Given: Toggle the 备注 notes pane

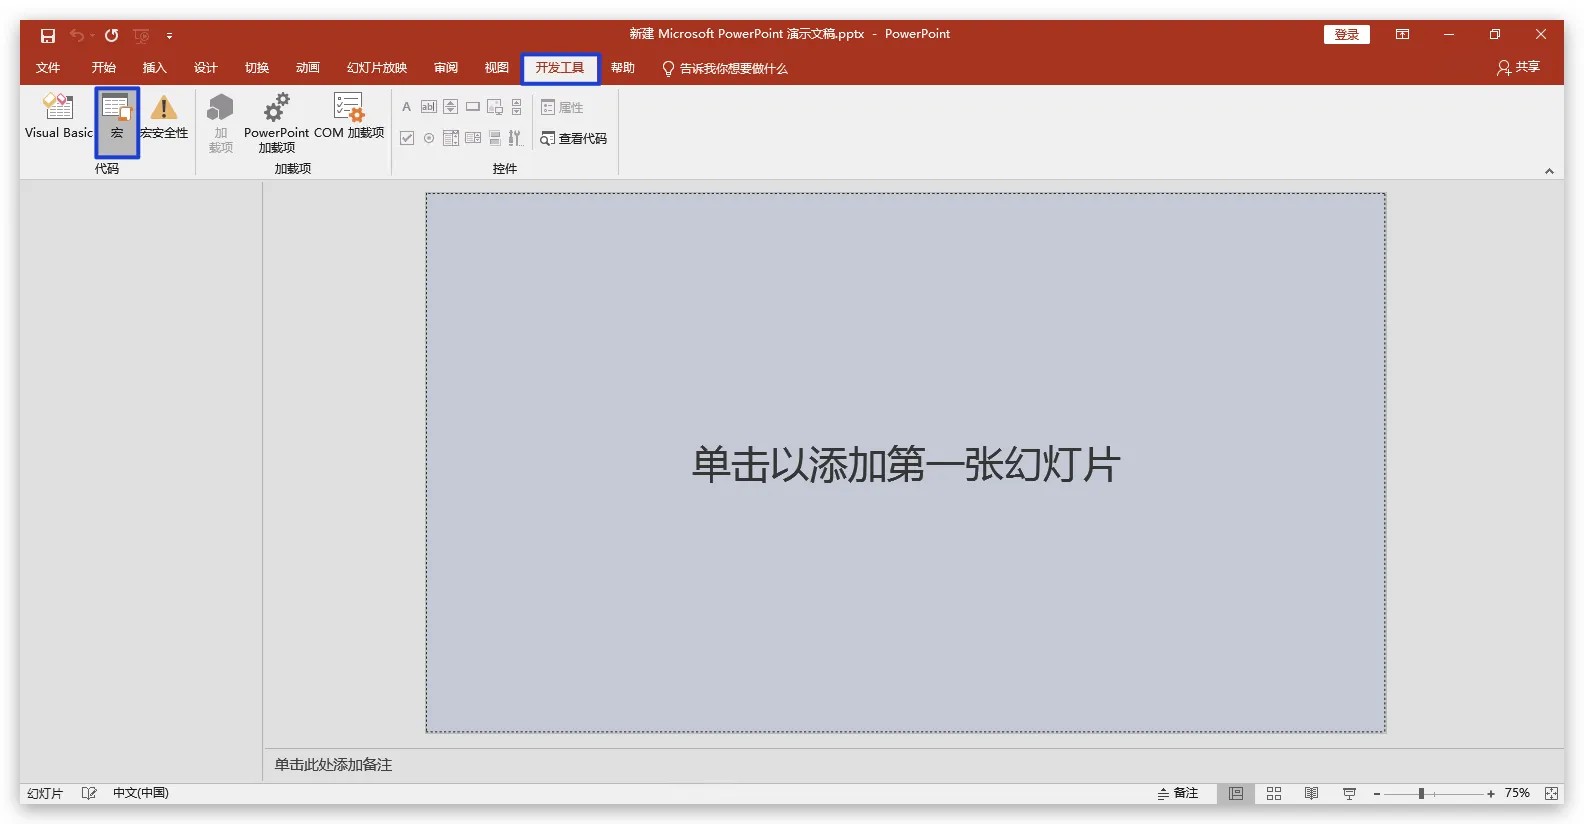Looking at the screenshot, I should coord(1178,793).
